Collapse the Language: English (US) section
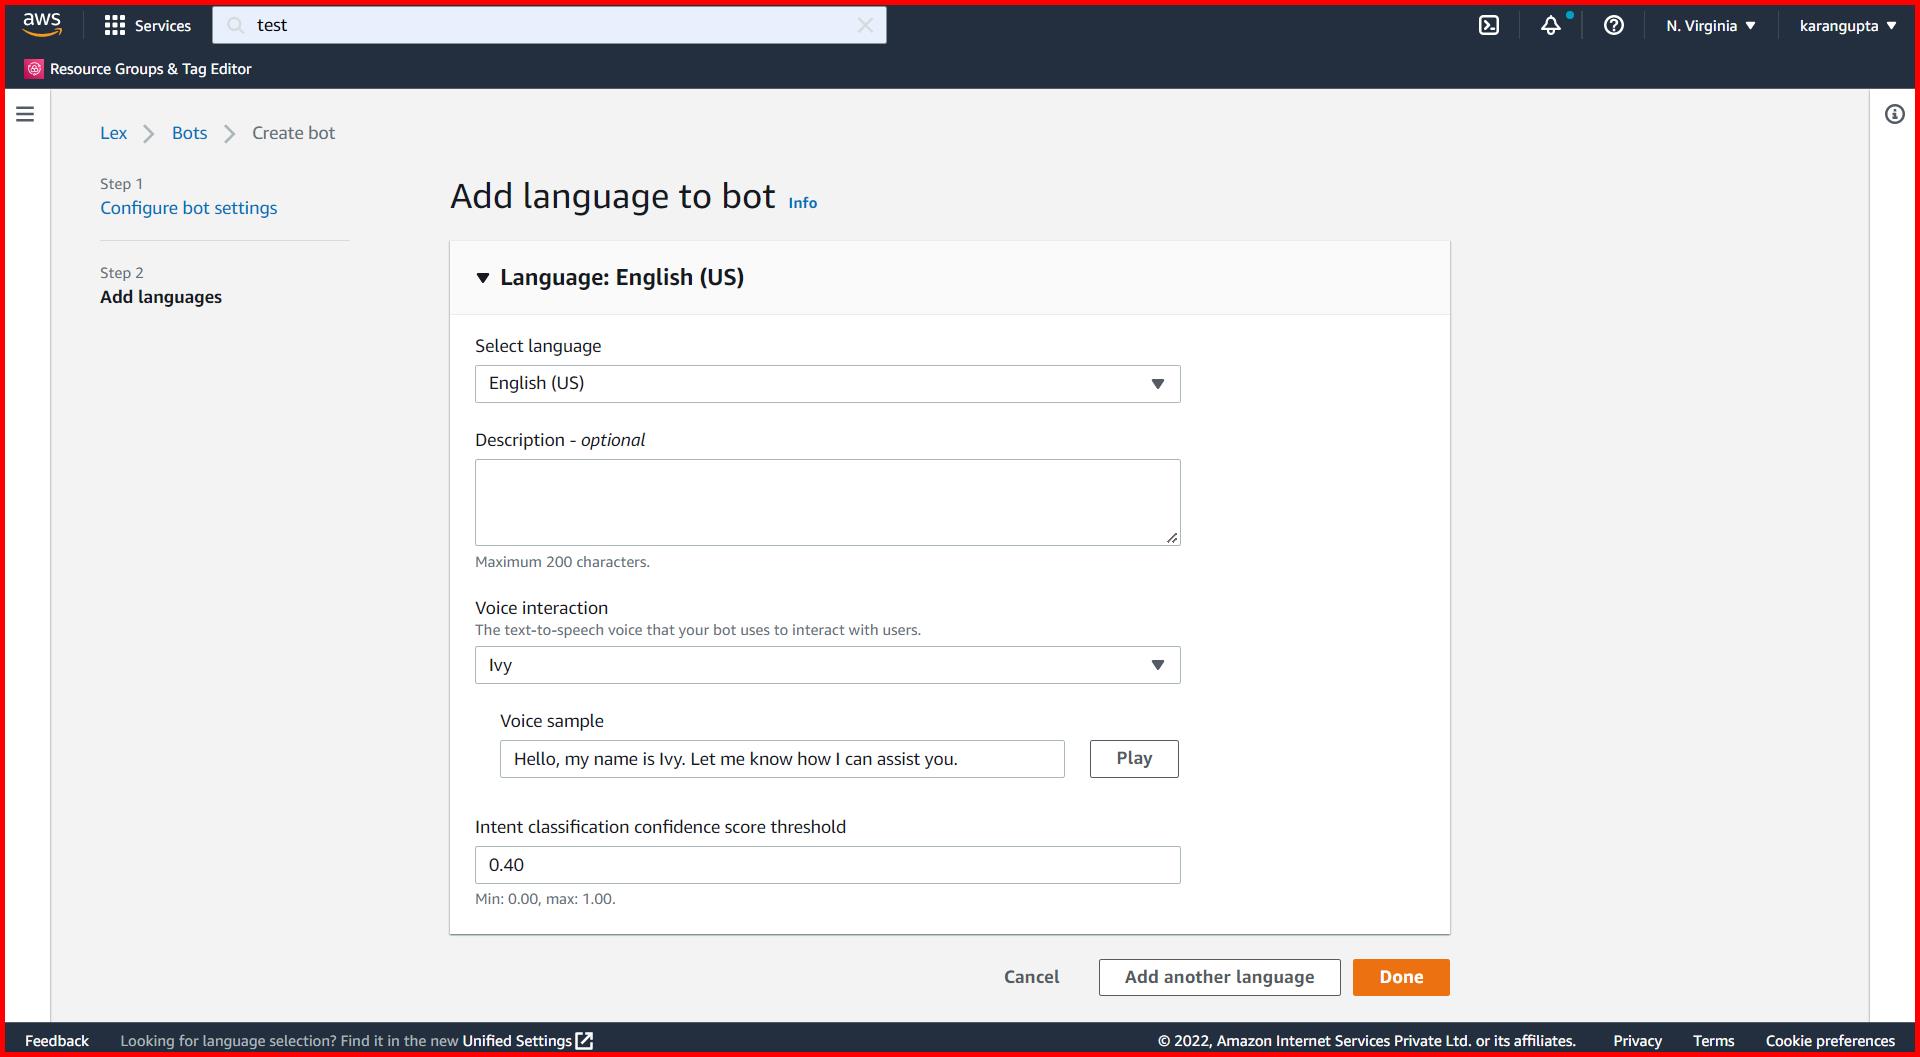The width and height of the screenshot is (1920, 1057). click(x=483, y=278)
